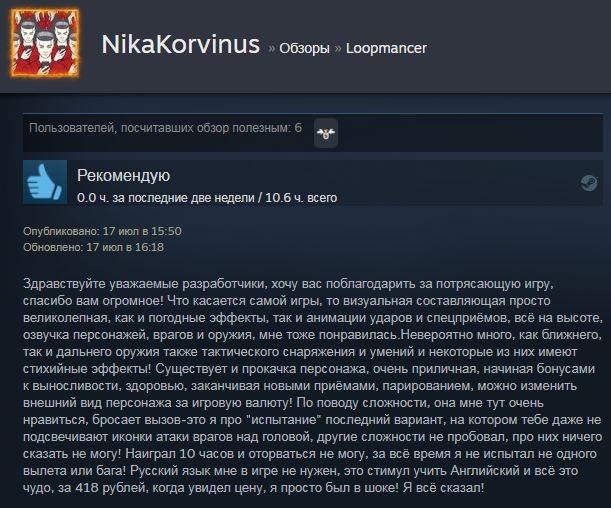Click the winged award badge icon
This screenshot has height=508, width=611.
click(326, 133)
